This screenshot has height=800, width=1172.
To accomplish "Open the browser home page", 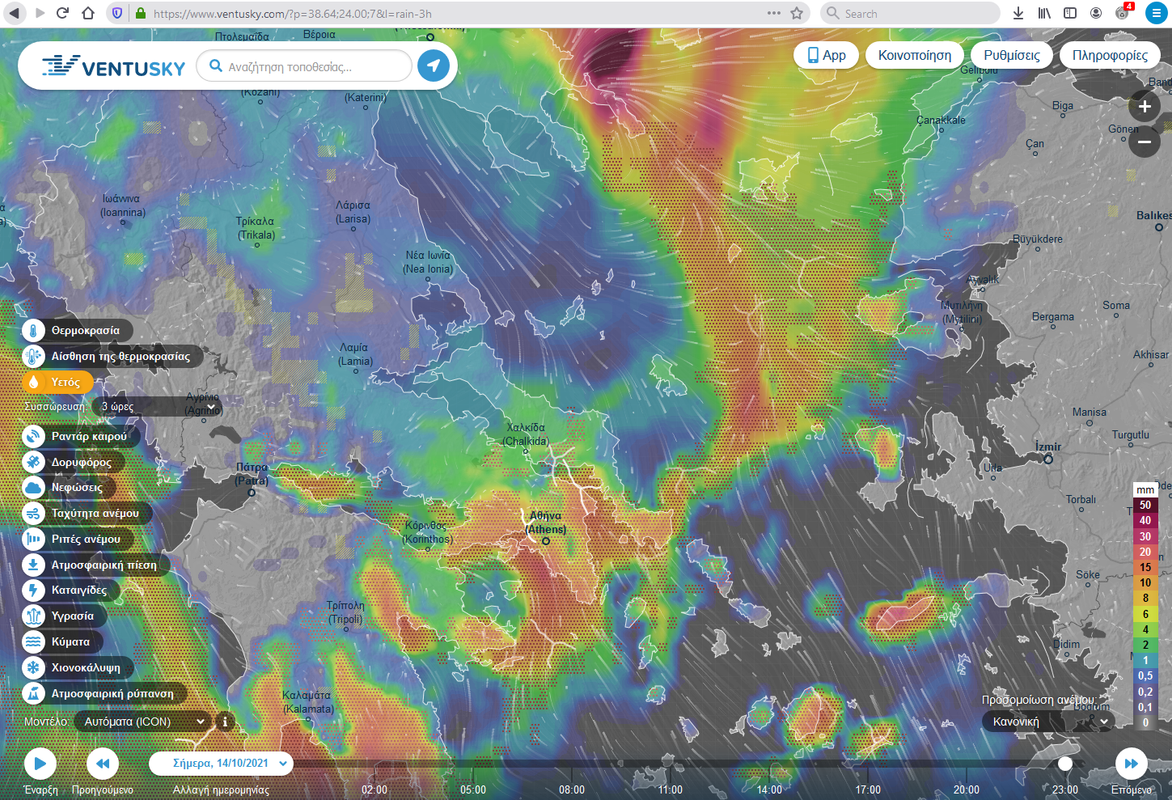I will [x=88, y=13].
